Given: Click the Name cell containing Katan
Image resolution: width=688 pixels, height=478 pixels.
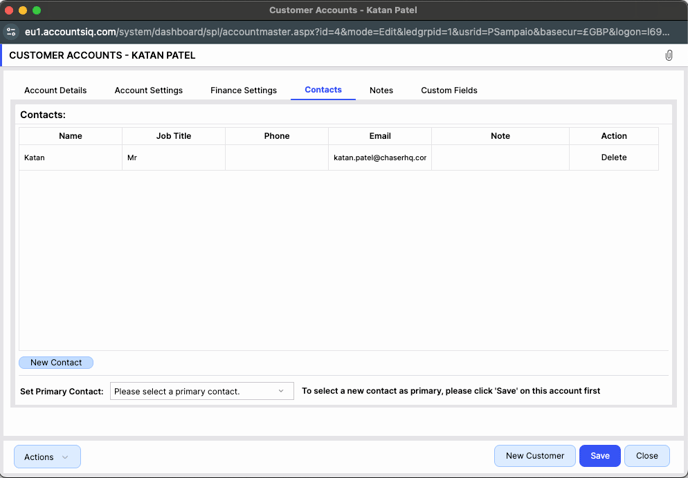Looking at the screenshot, I should 71,158.
